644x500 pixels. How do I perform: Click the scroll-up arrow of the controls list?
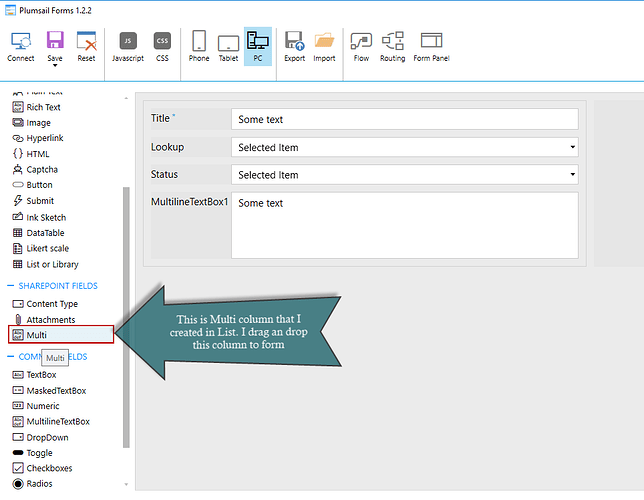(x=126, y=98)
